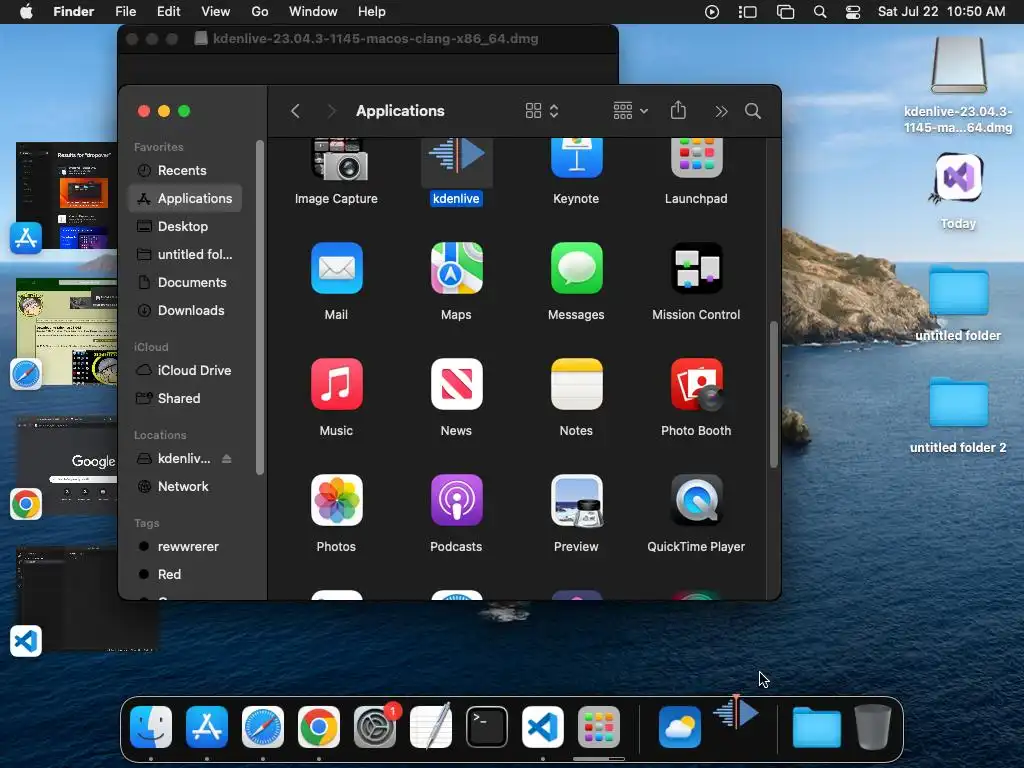Screen dimensions: 1024x768
Task: Eject the kdenlive volume in the sidebar
Action: pos(227,458)
